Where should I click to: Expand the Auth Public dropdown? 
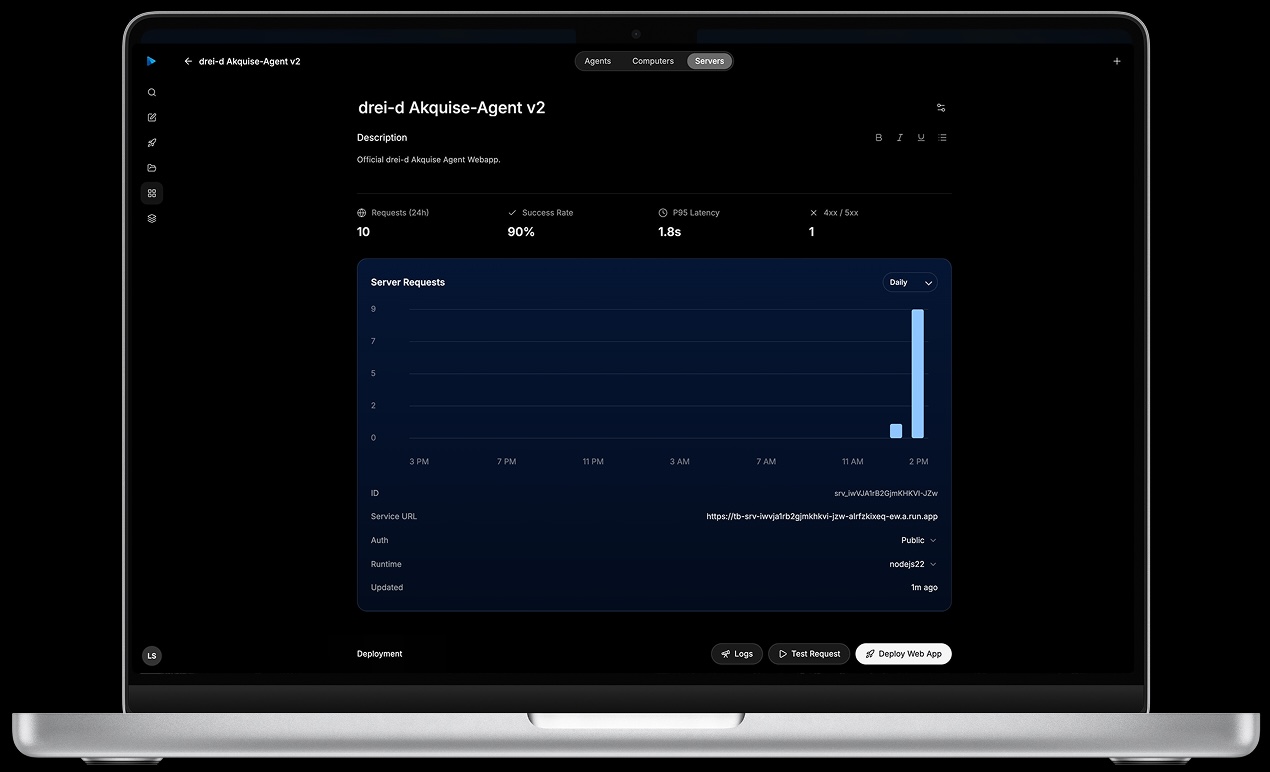point(919,540)
